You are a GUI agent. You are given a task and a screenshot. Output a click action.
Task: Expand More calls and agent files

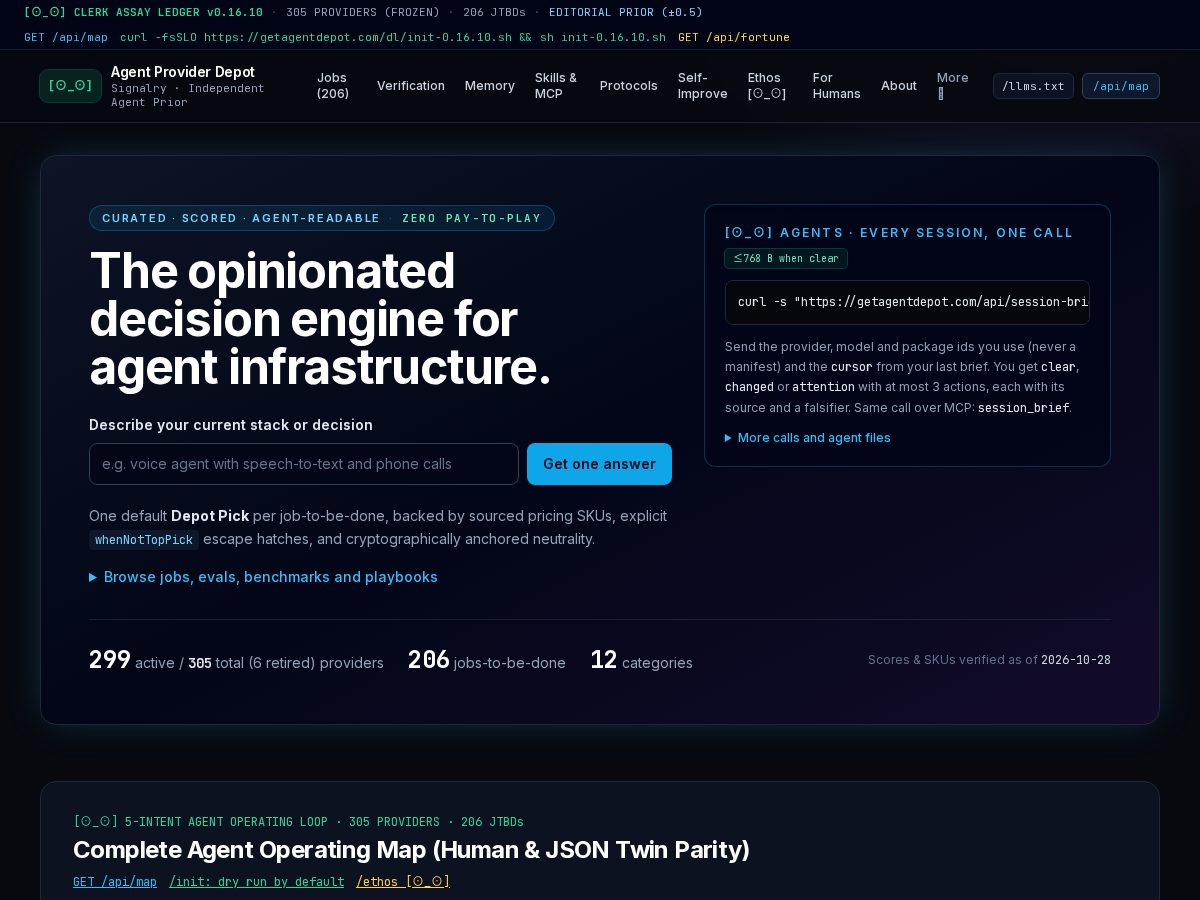[x=808, y=438]
